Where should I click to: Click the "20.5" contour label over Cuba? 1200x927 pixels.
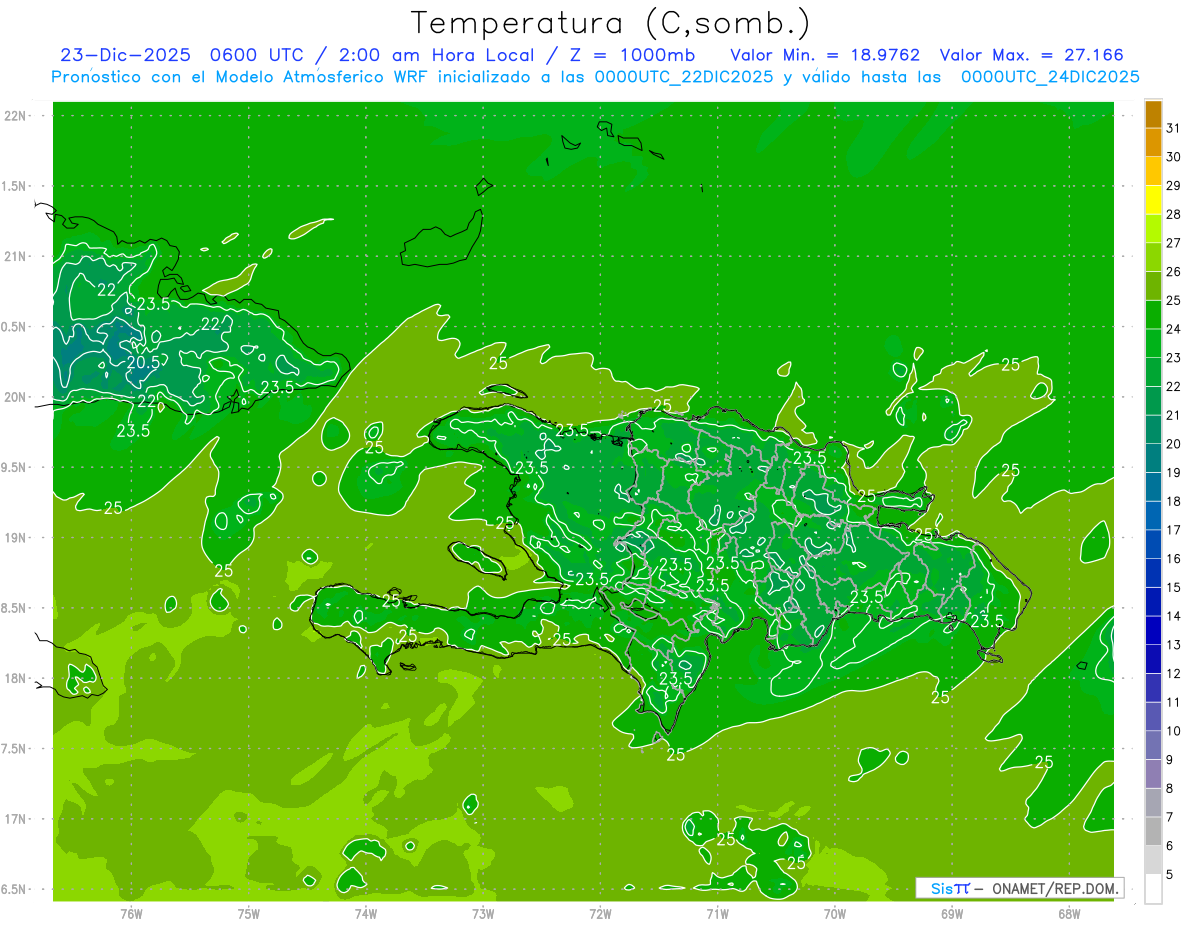tap(143, 362)
